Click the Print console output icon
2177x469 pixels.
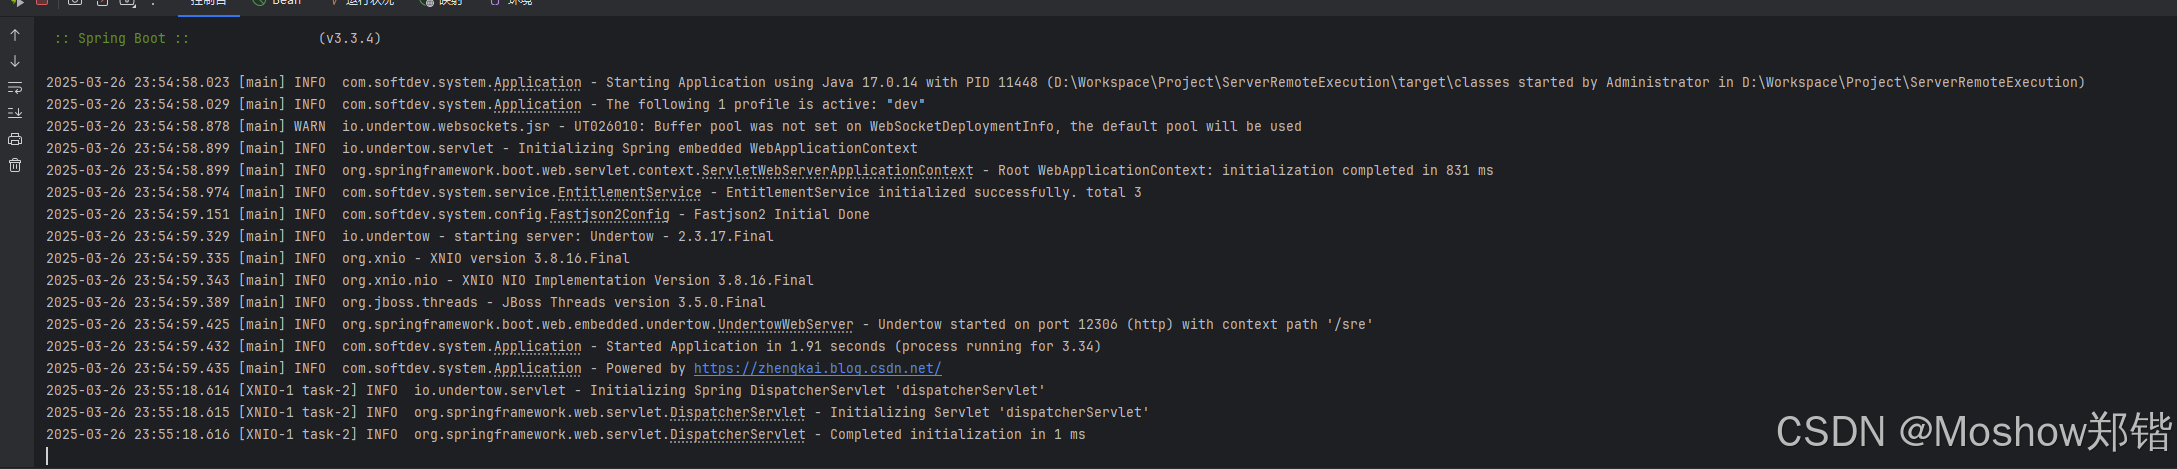[x=15, y=139]
